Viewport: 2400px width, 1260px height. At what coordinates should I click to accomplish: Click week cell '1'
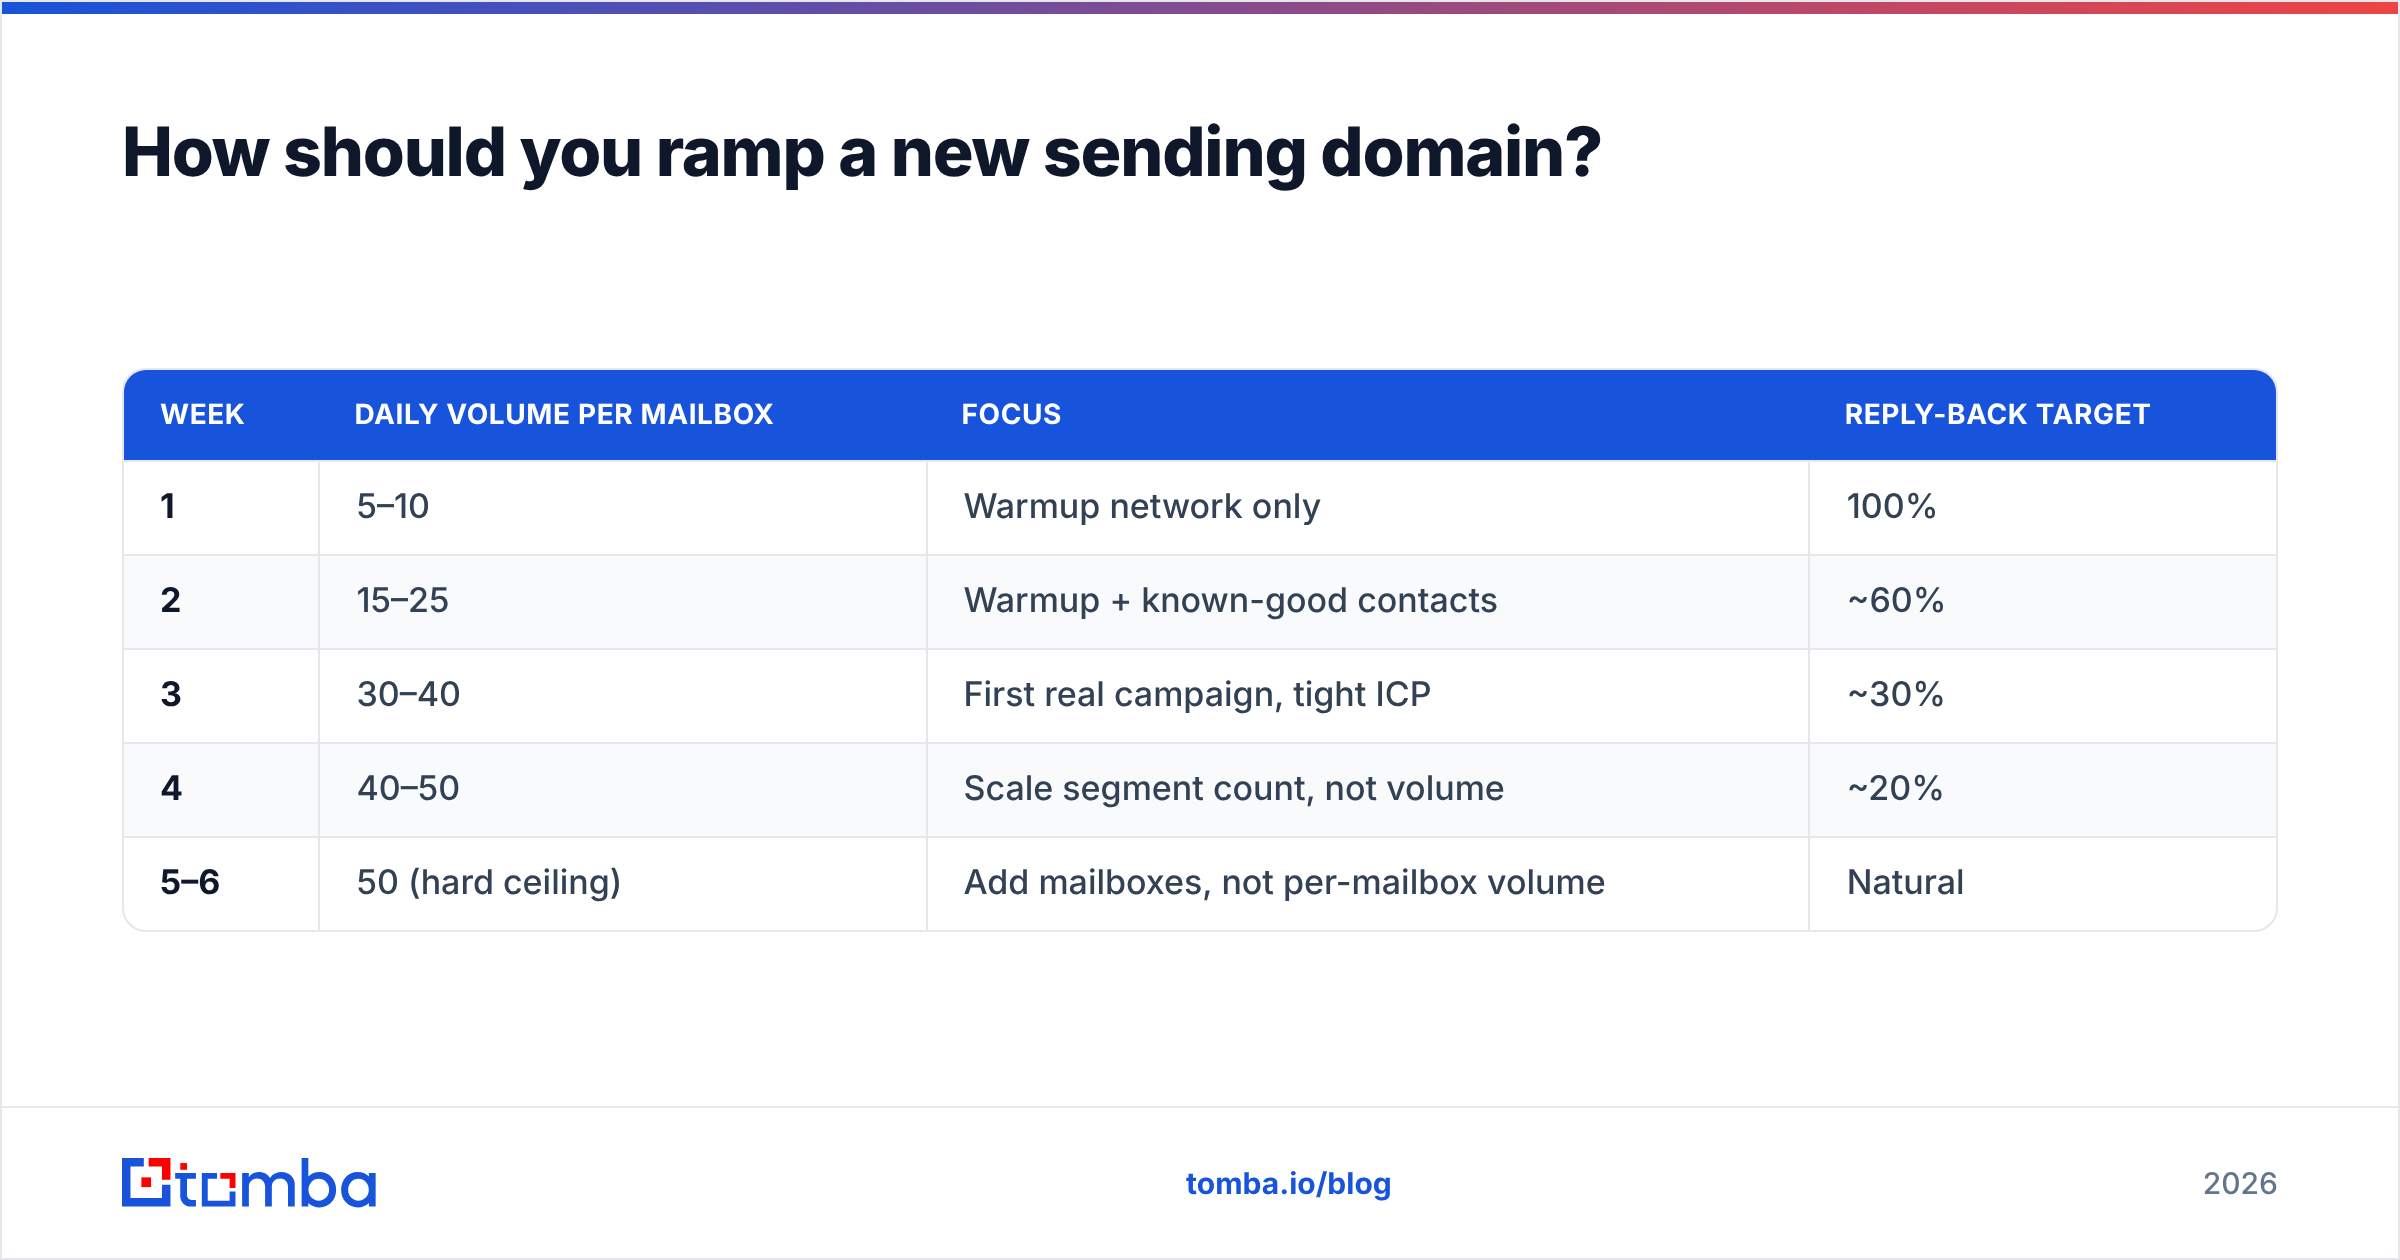coord(221,507)
